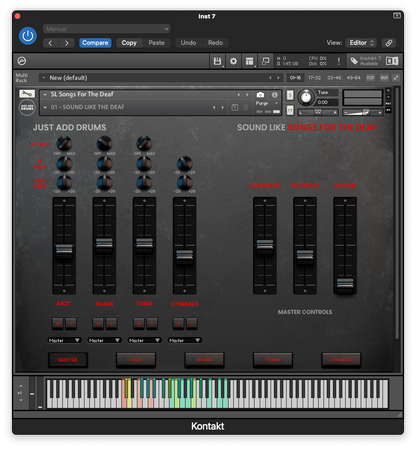416x449 pixels.
Task: Click the minimized view icon
Action: click(265, 61)
